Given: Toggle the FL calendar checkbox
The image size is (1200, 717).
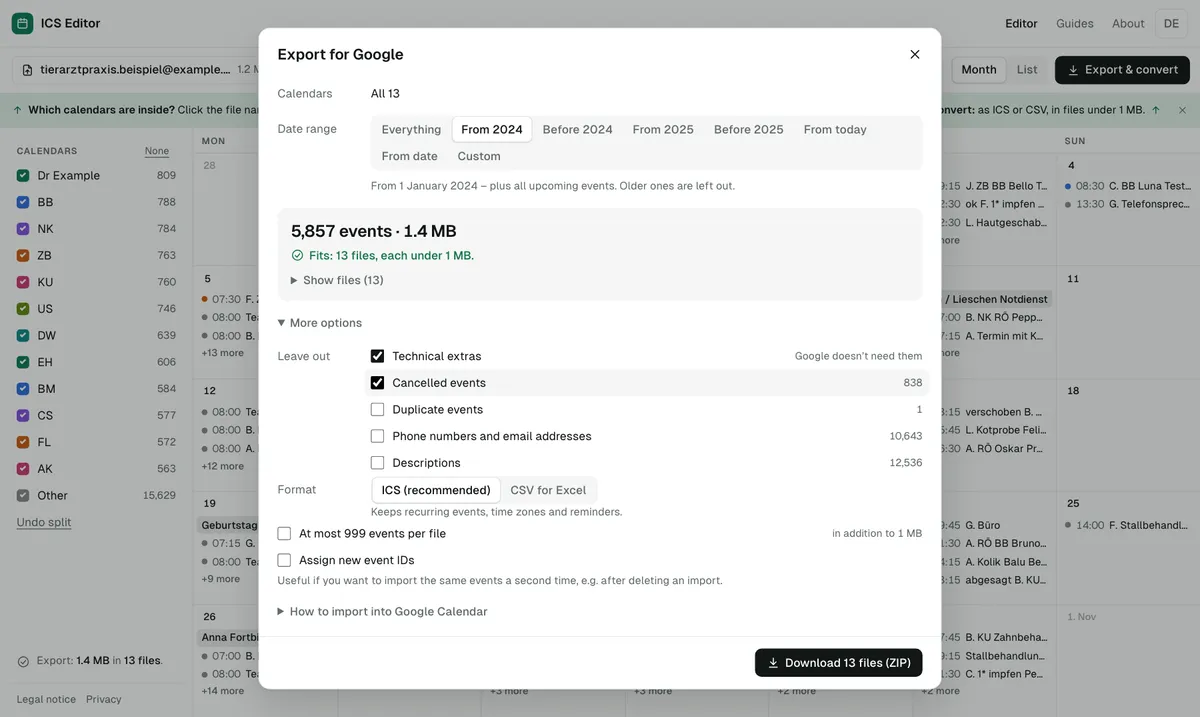Looking at the screenshot, I should (23, 442).
